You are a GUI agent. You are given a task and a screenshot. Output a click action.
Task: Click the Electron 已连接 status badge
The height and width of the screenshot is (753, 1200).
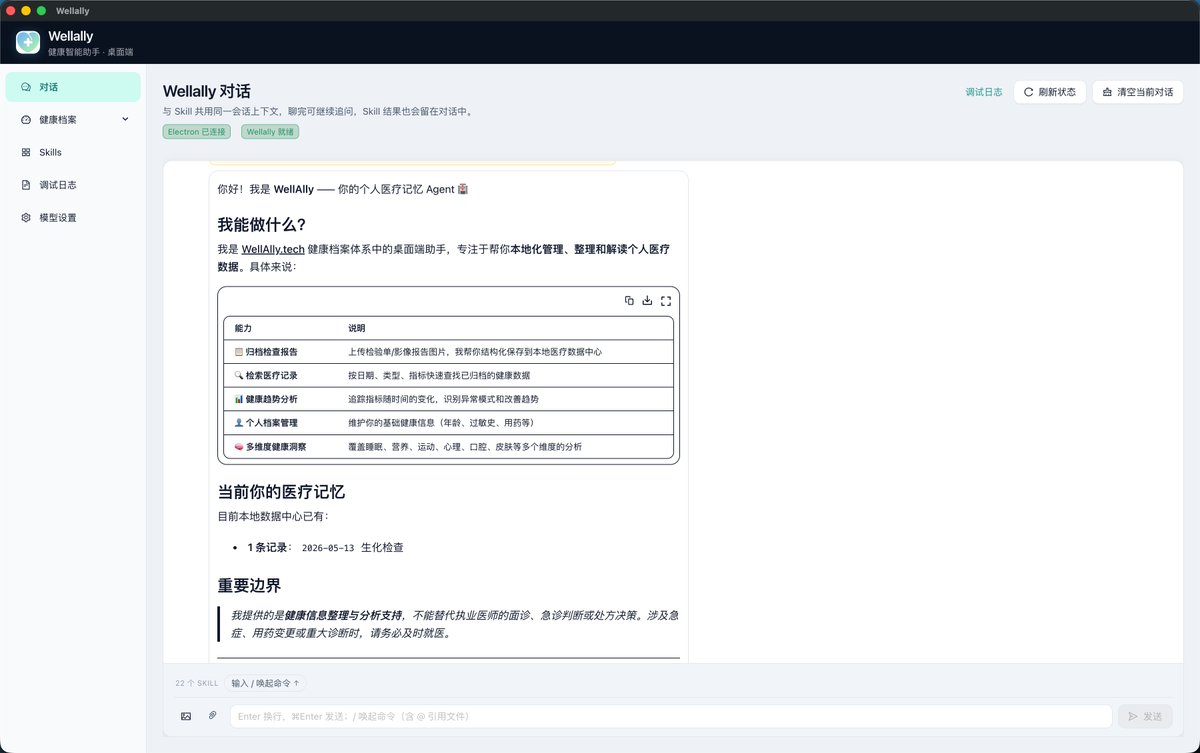coord(197,131)
